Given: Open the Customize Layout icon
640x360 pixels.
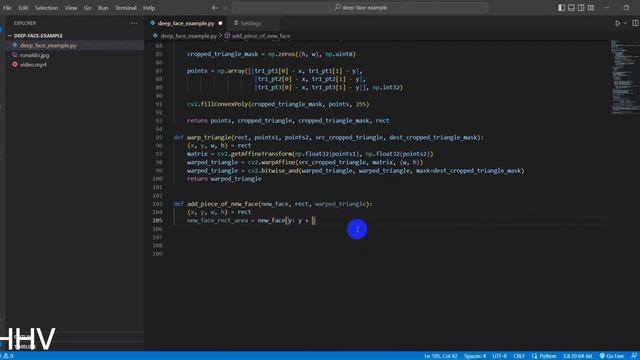Looking at the screenshot, I should tap(591, 8).
